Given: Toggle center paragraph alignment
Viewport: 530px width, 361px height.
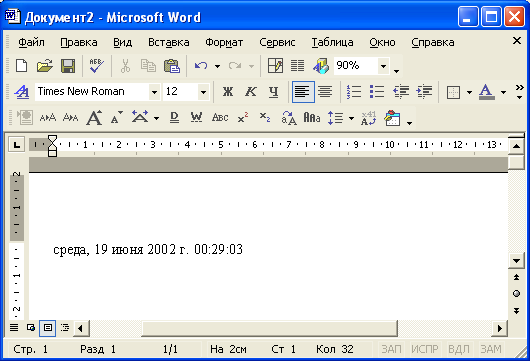Looking at the screenshot, I should coord(325,92).
